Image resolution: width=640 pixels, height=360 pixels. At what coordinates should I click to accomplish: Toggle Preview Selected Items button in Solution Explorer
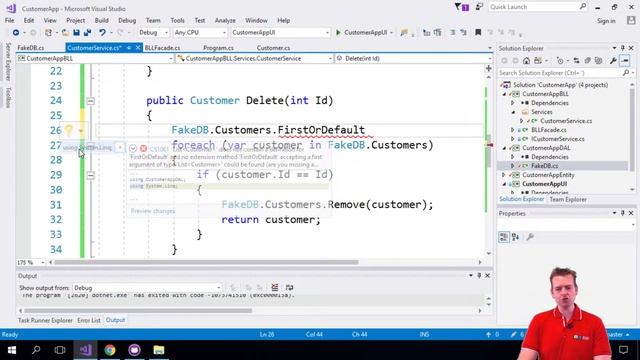624,61
